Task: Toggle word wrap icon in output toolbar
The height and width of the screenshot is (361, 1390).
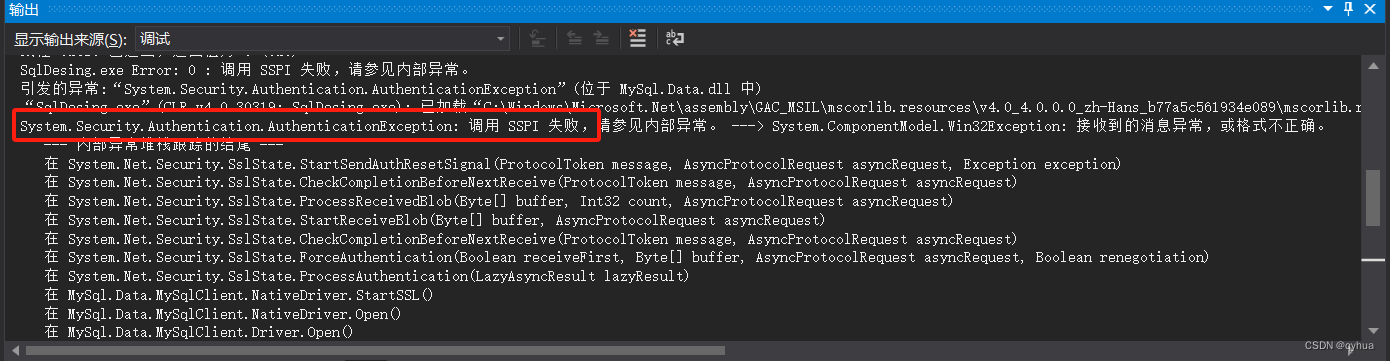Action: (675, 39)
